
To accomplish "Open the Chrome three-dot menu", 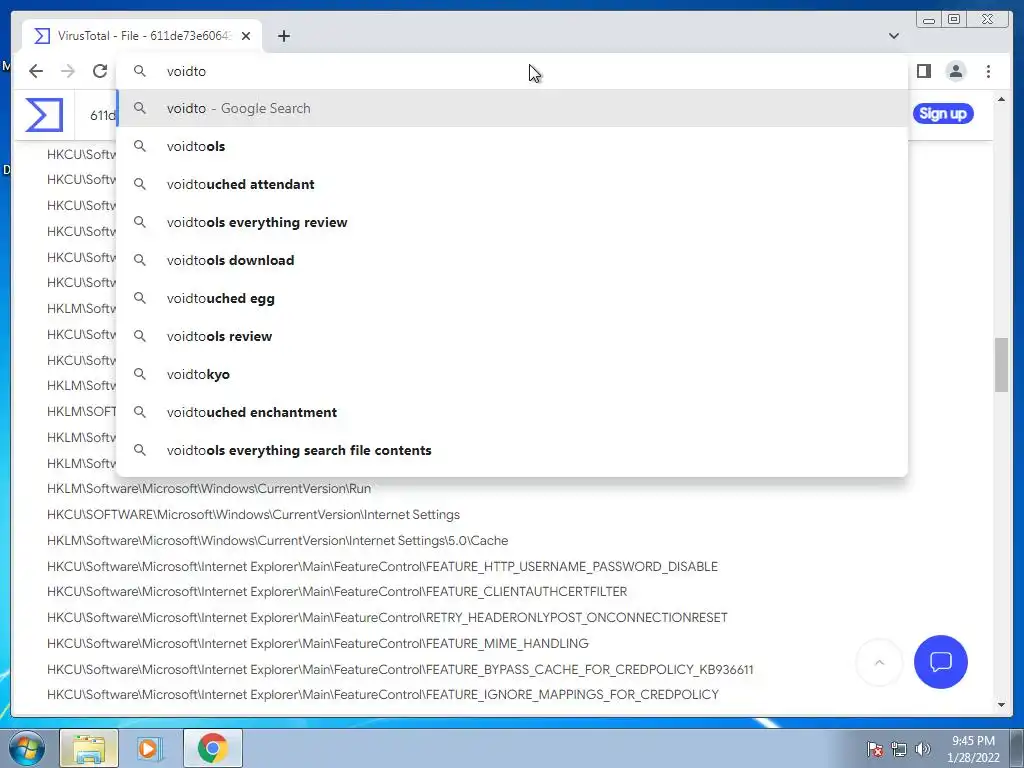I will click(x=988, y=71).
